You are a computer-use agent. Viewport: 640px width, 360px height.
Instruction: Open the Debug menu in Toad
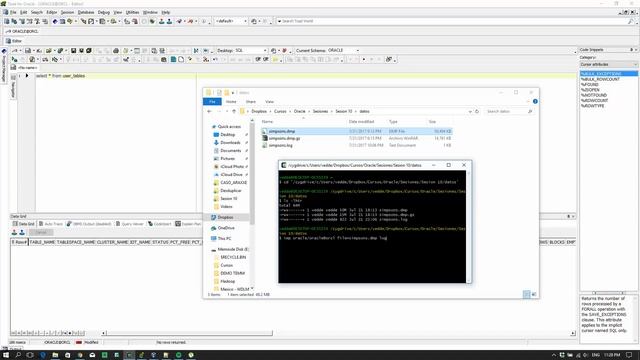(x=104, y=12)
